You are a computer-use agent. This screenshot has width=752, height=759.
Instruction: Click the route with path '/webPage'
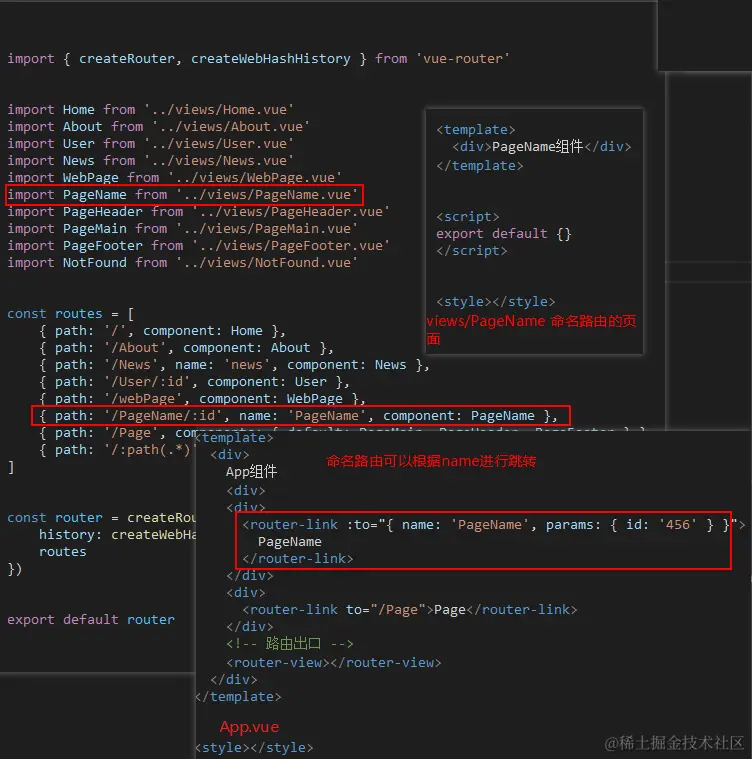pyautogui.click(x=202, y=398)
